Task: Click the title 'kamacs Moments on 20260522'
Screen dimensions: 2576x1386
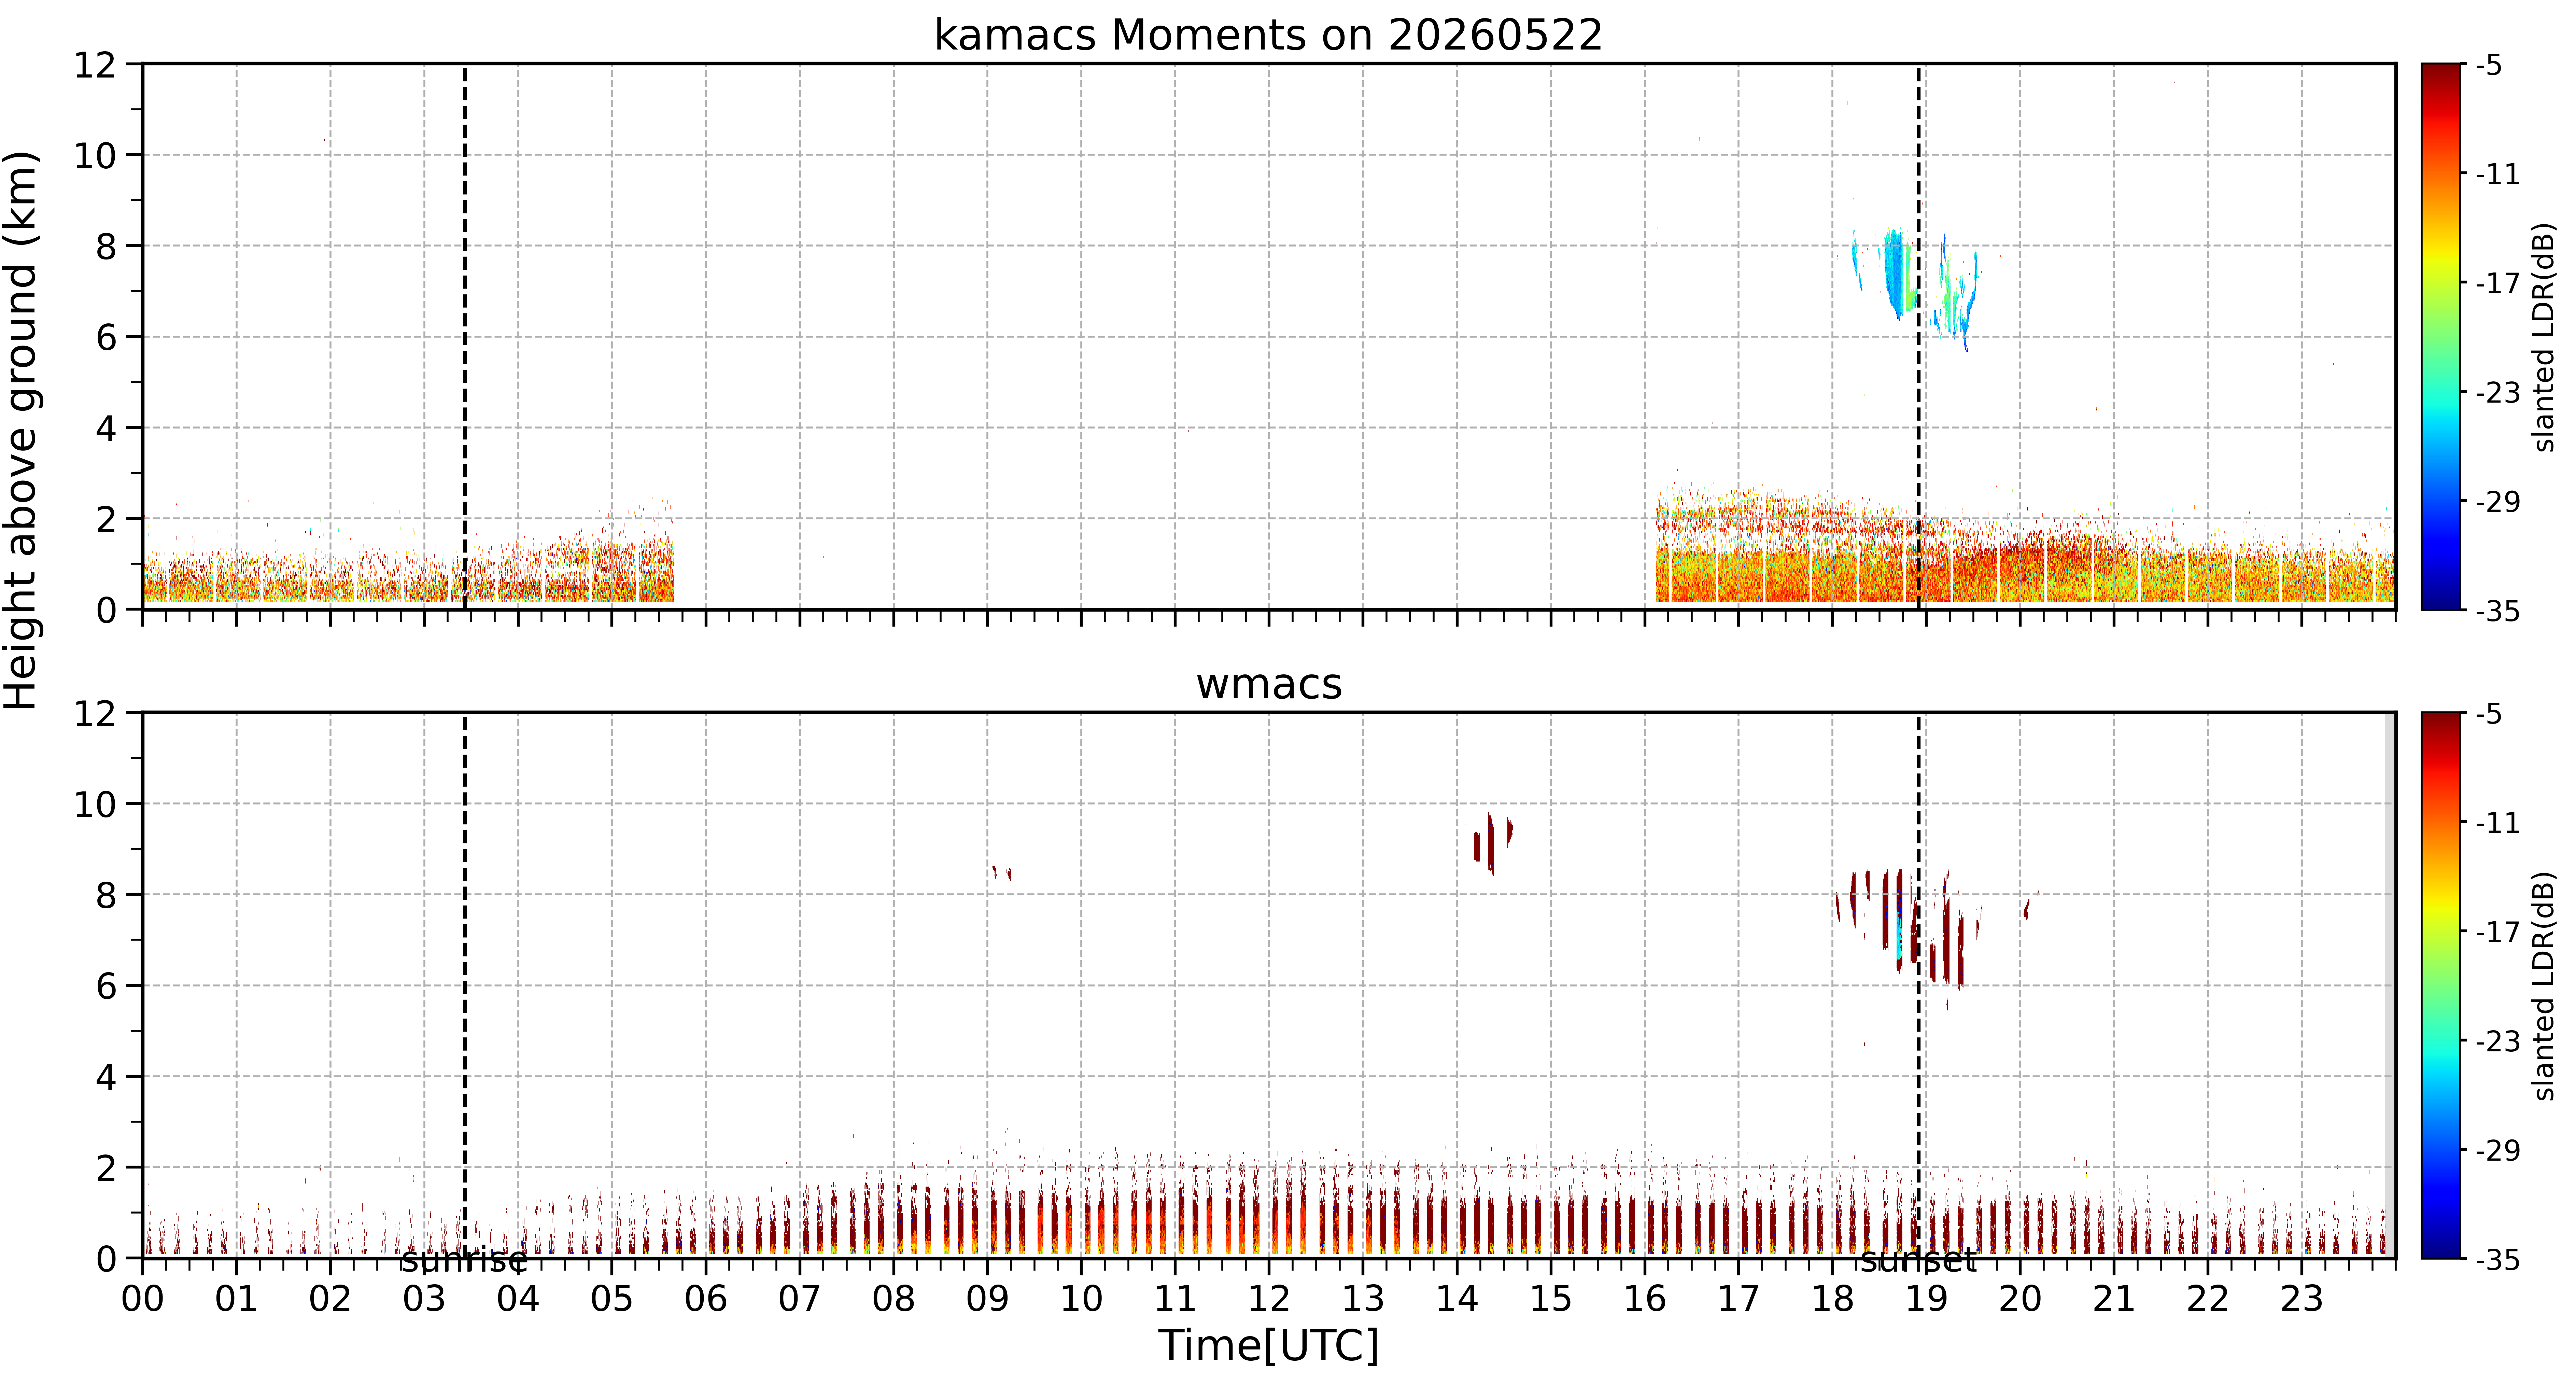Action: click(1268, 35)
